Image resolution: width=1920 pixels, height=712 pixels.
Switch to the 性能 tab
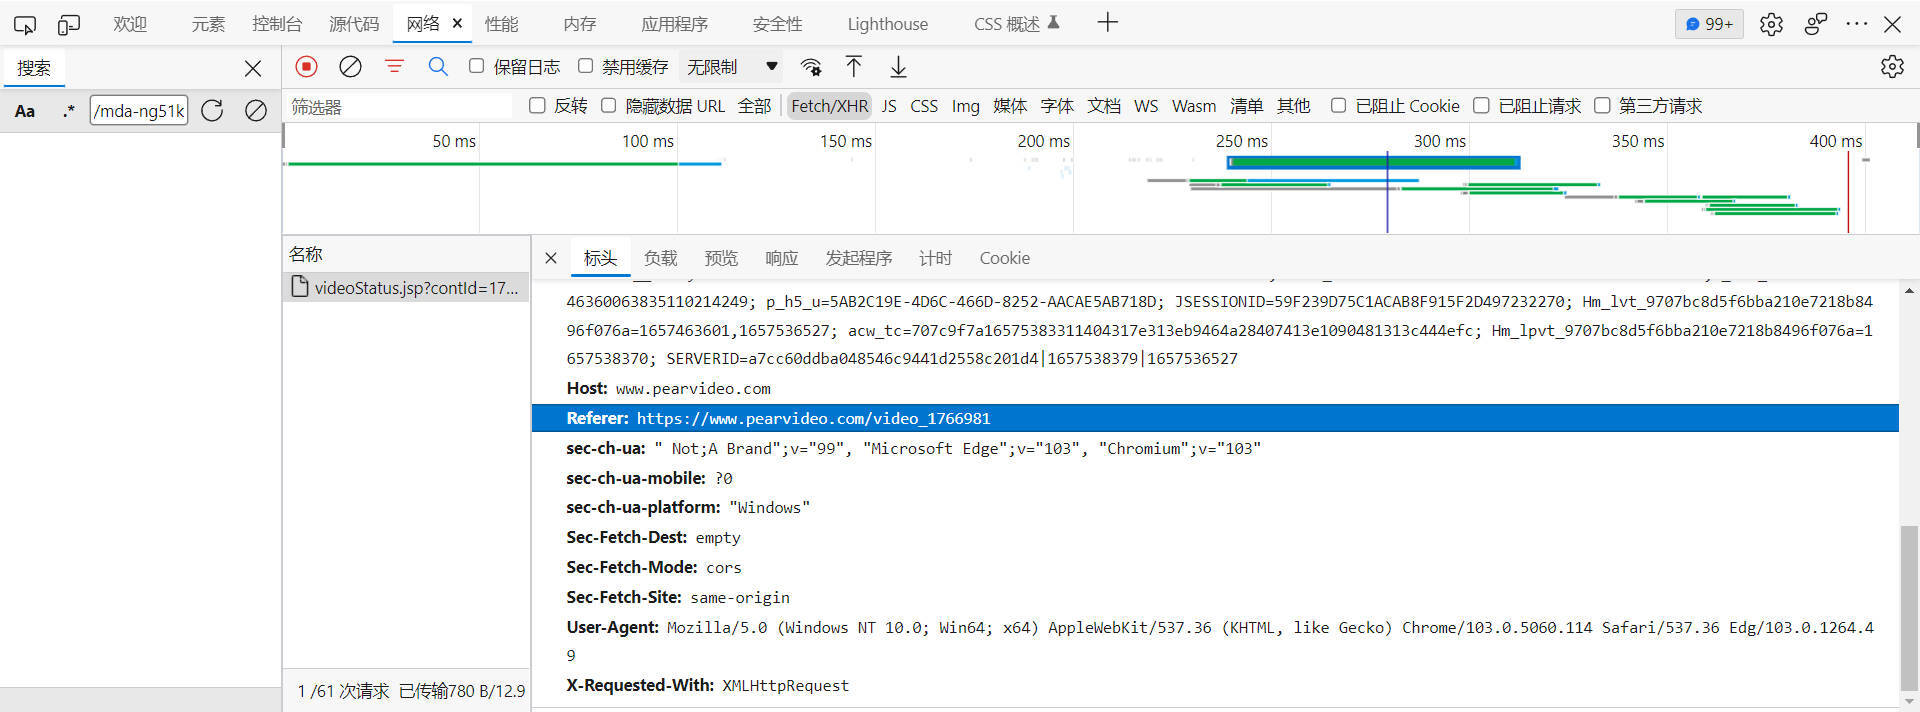tap(501, 24)
